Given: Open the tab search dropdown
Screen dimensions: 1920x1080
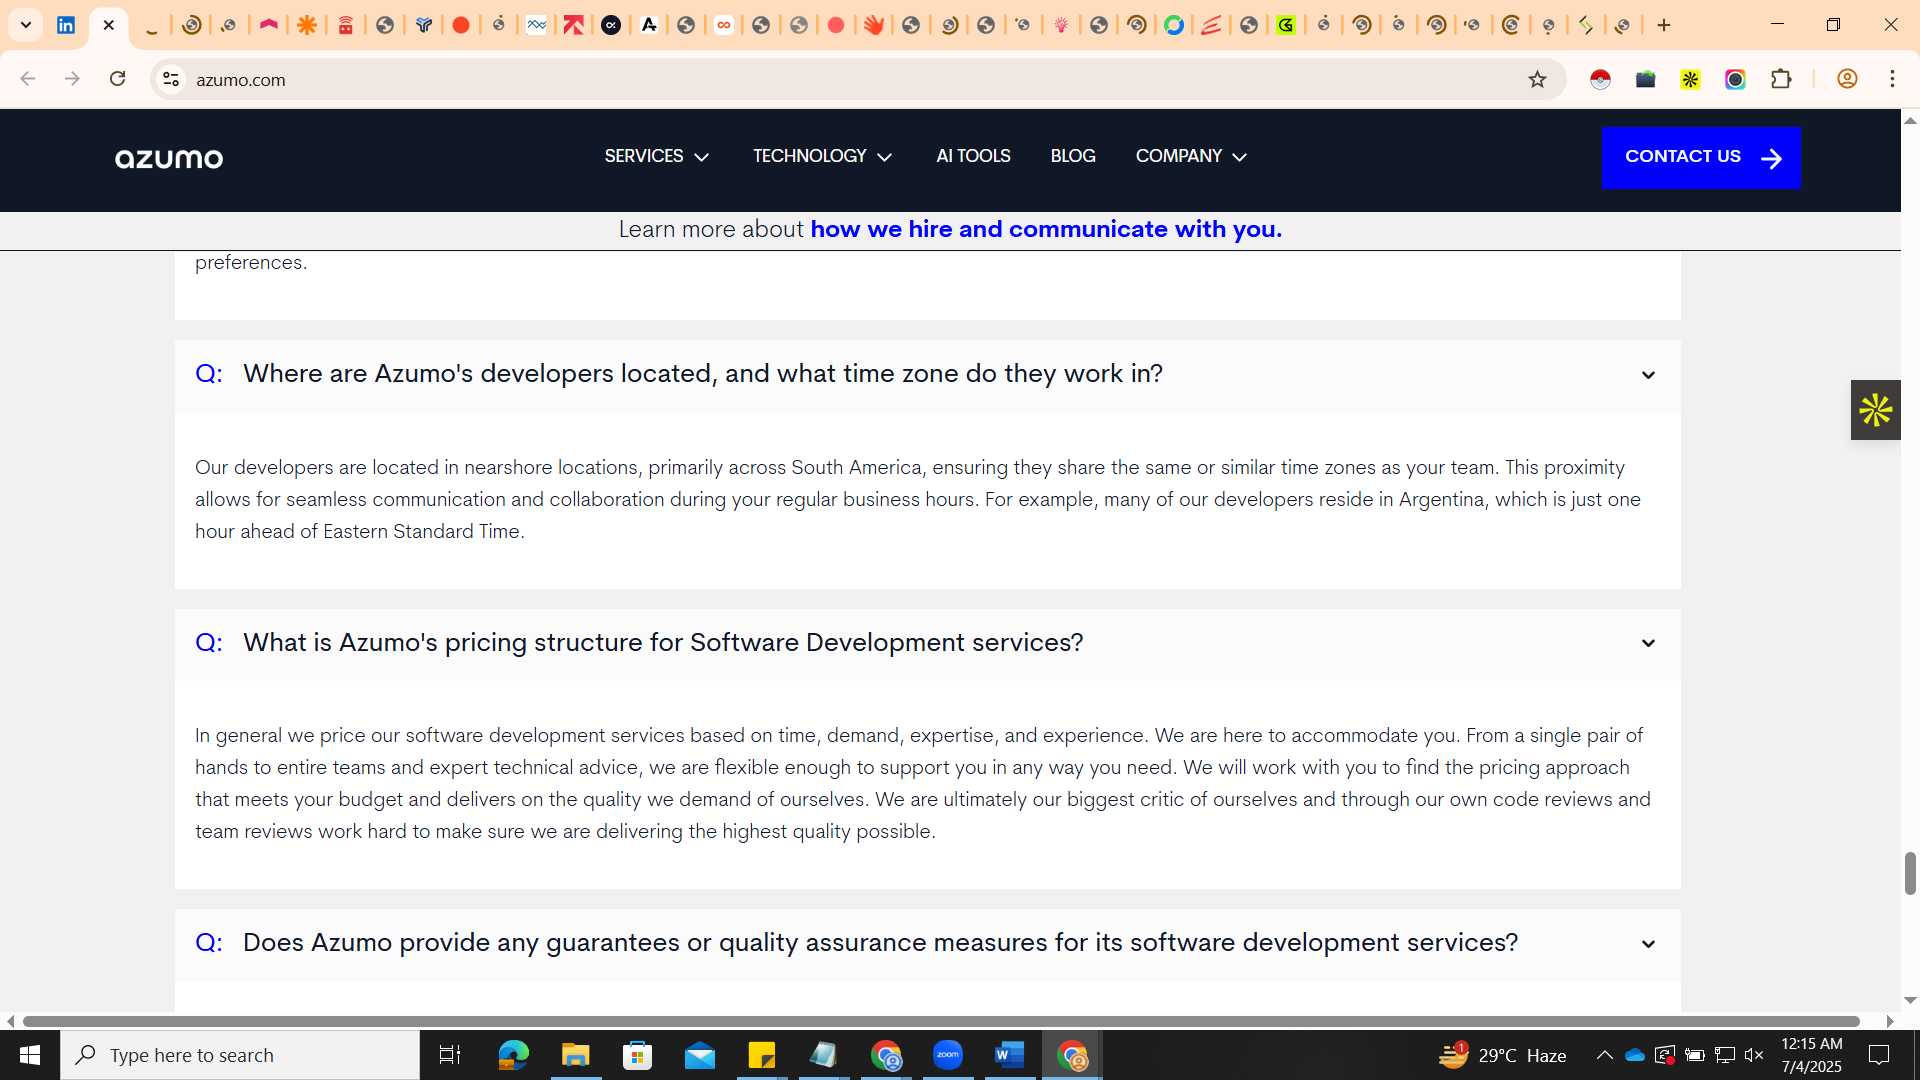Looking at the screenshot, I should [x=26, y=25].
